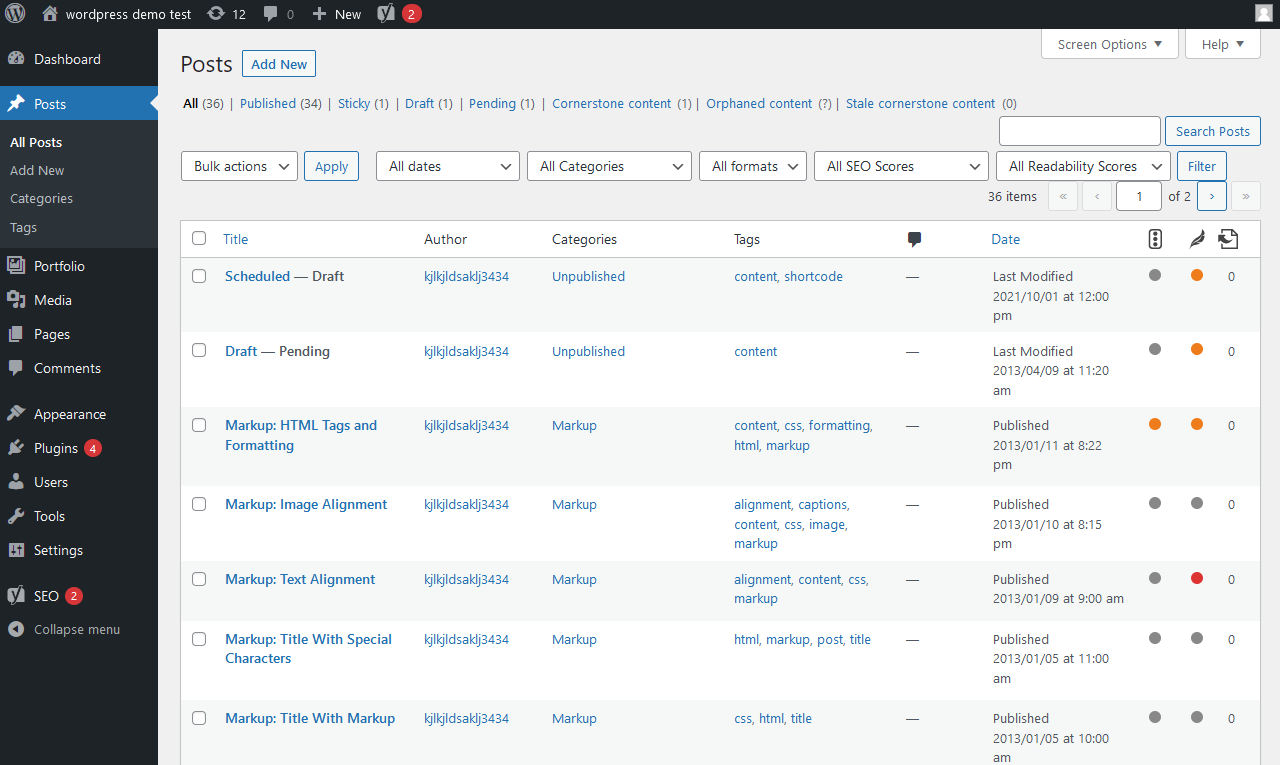Check the box for Markup: Text Alignment
1280x765 pixels.
(199, 579)
